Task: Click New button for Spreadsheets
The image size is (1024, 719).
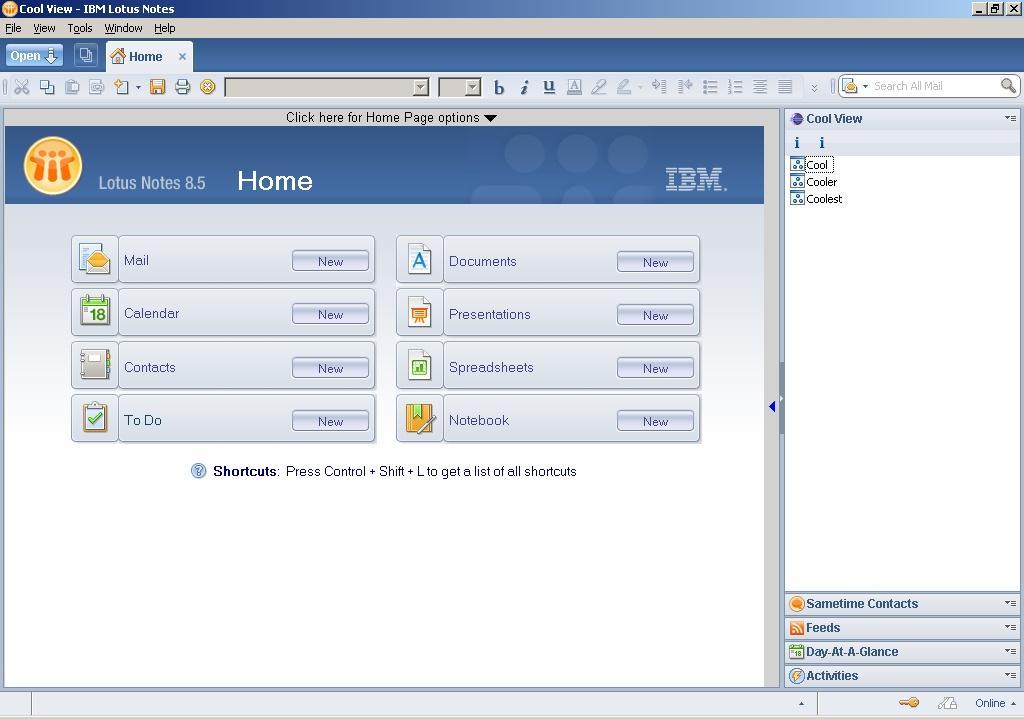Action: tap(655, 368)
